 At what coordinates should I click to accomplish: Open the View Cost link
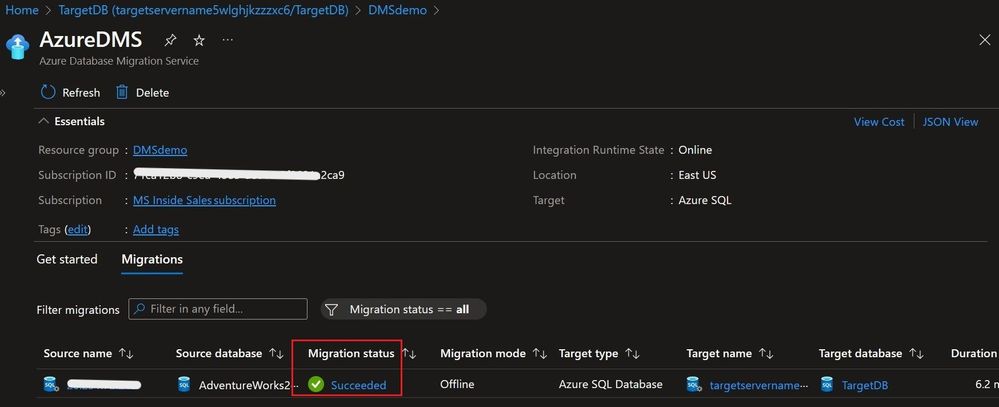coord(879,122)
